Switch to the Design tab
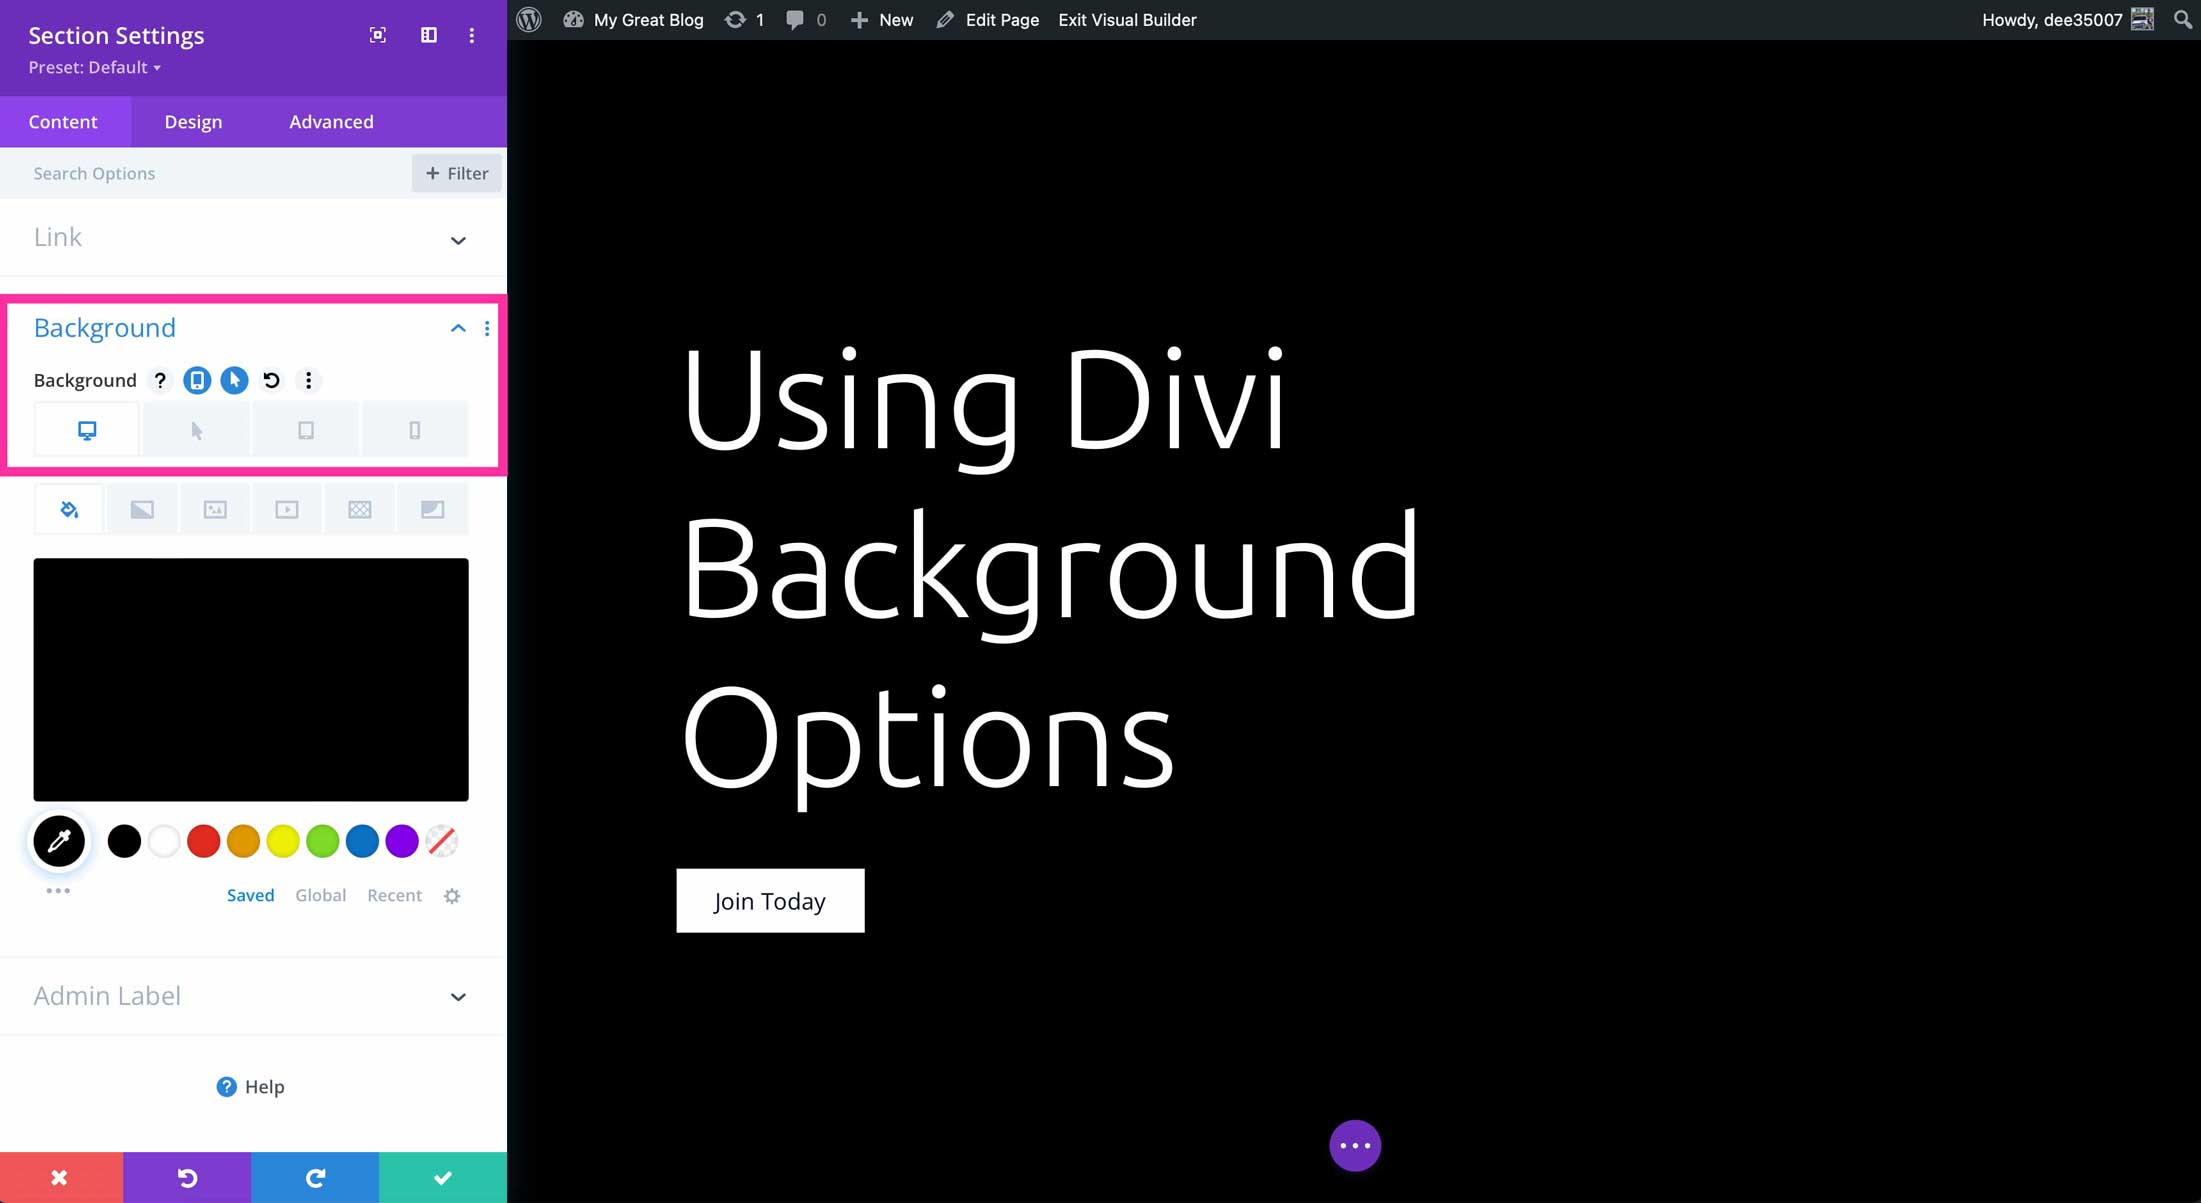Image resolution: width=2201 pixels, height=1203 pixels. pos(193,121)
